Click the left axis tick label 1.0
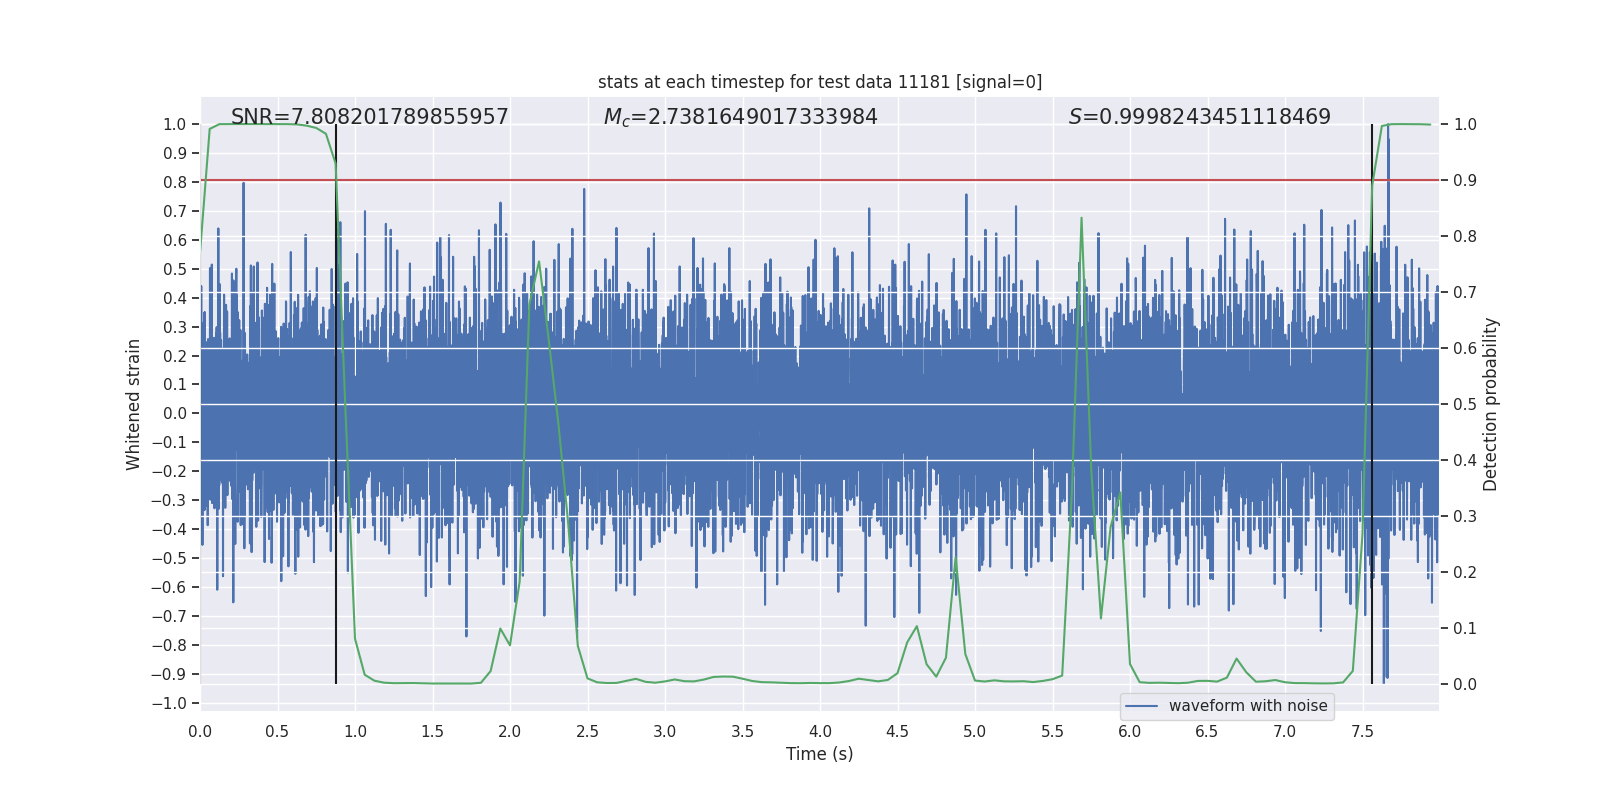The height and width of the screenshot is (800, 1600). tap(174, 125)
